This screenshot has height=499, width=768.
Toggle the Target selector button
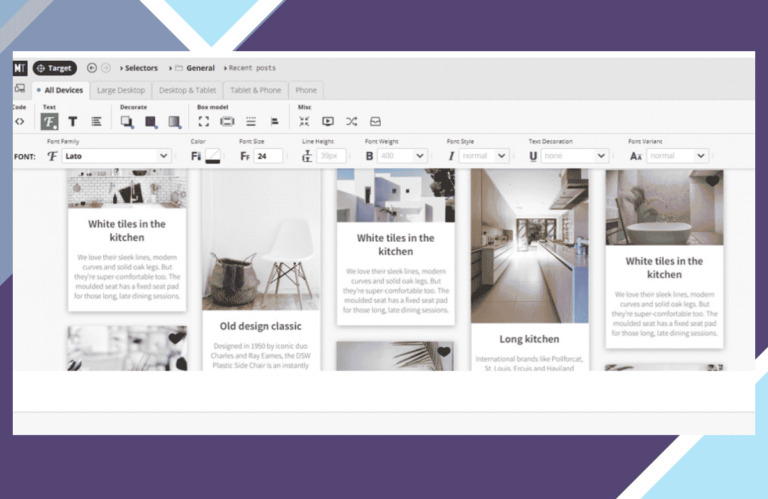point(54,68)
